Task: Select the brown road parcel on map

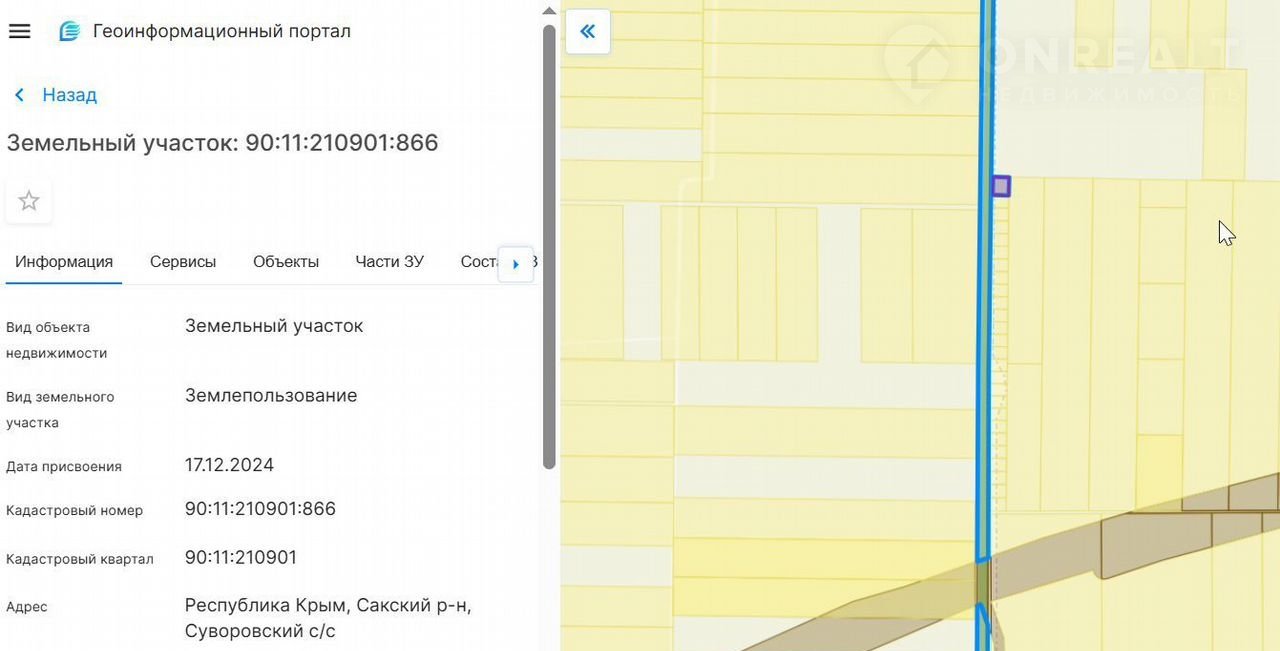Action: (x=1150, y=545)
